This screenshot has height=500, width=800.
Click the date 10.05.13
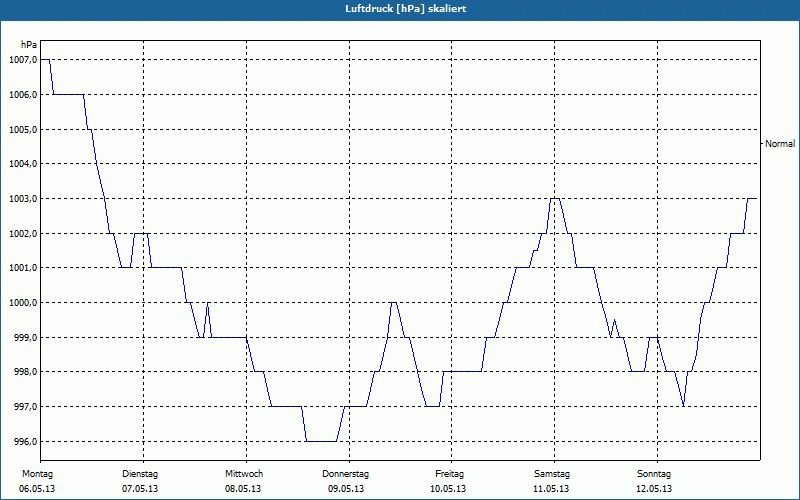point(448,489)
